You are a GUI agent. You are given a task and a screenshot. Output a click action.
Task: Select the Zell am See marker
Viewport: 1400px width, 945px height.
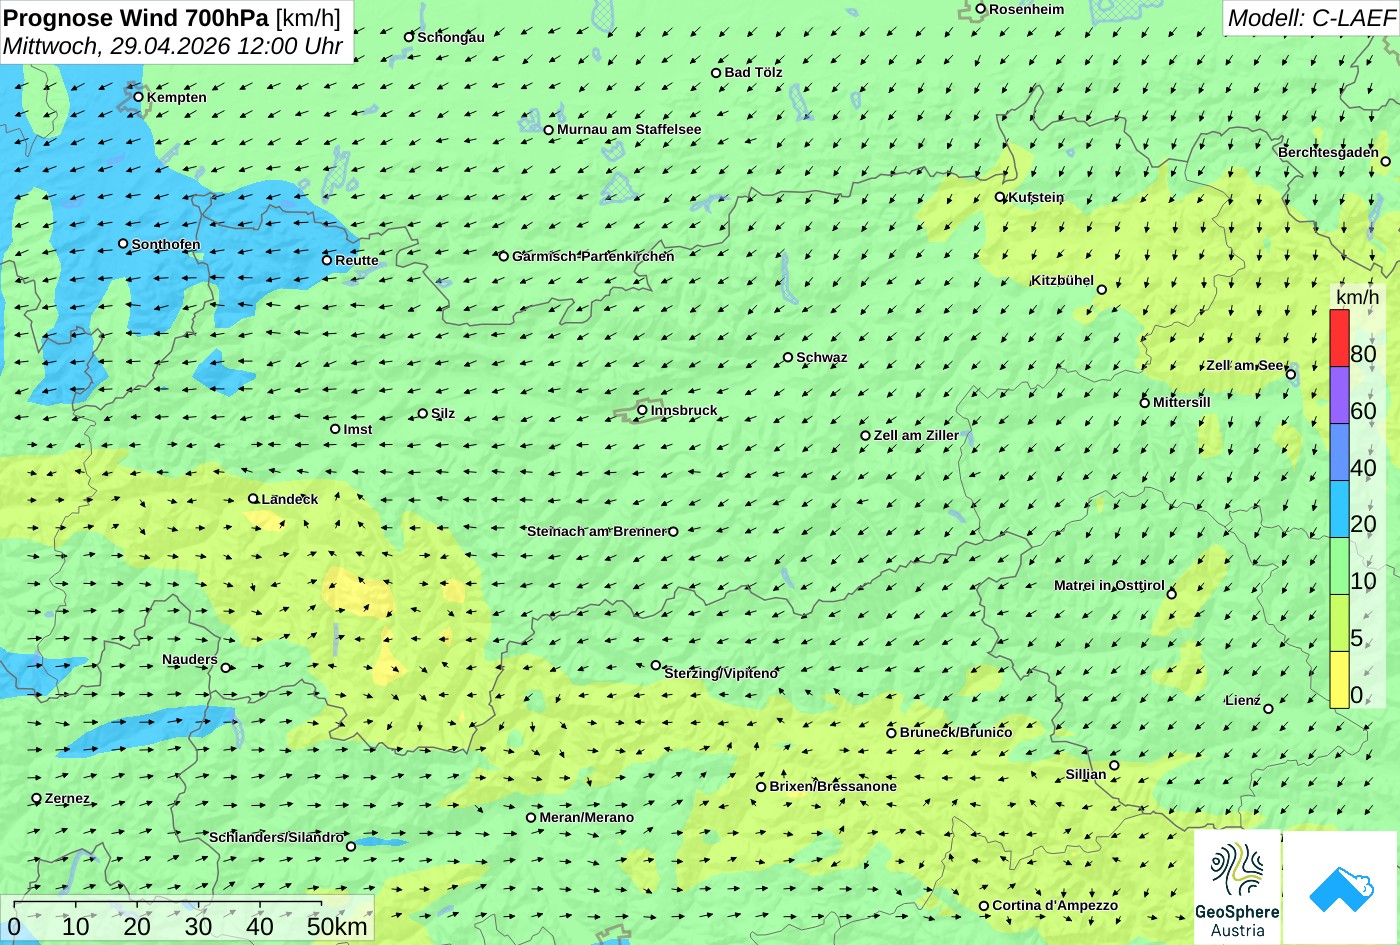point(1291,374)
